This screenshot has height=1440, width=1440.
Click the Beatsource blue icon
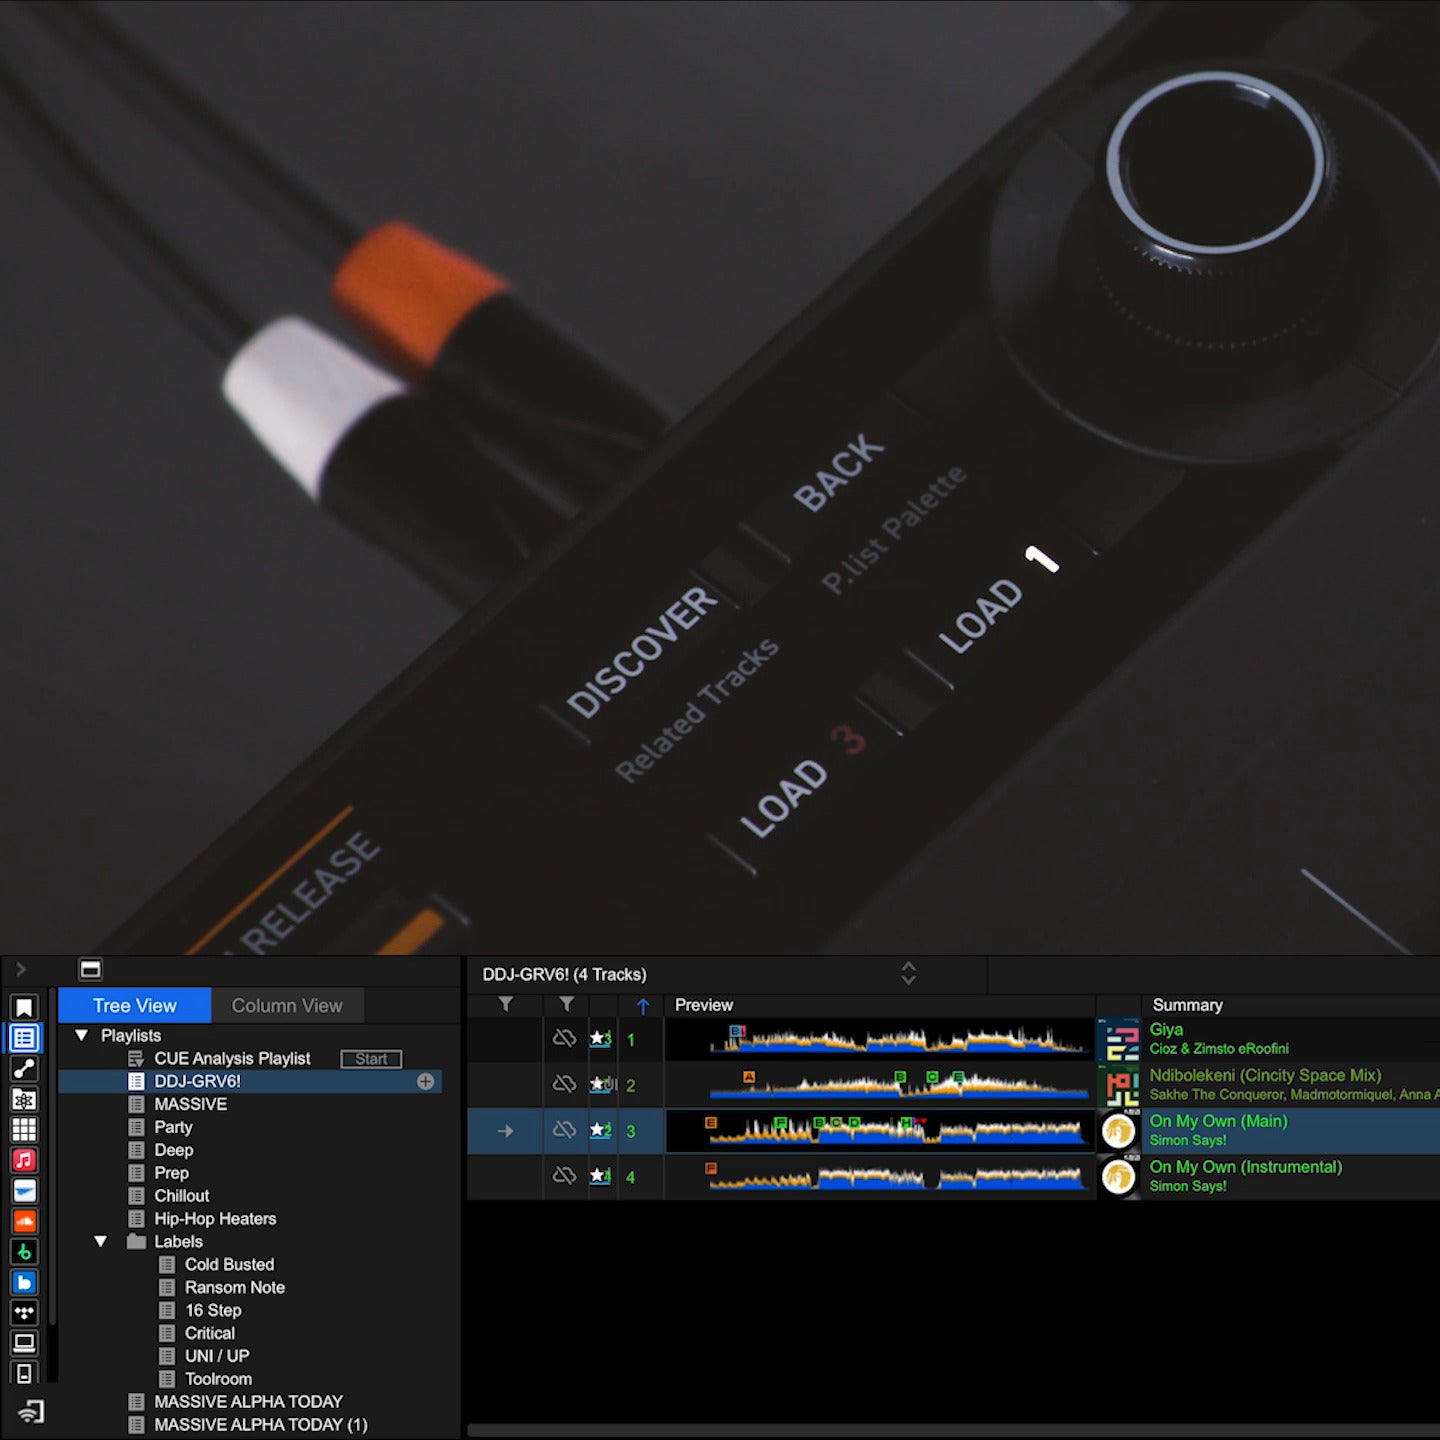tap(24, 1282)
